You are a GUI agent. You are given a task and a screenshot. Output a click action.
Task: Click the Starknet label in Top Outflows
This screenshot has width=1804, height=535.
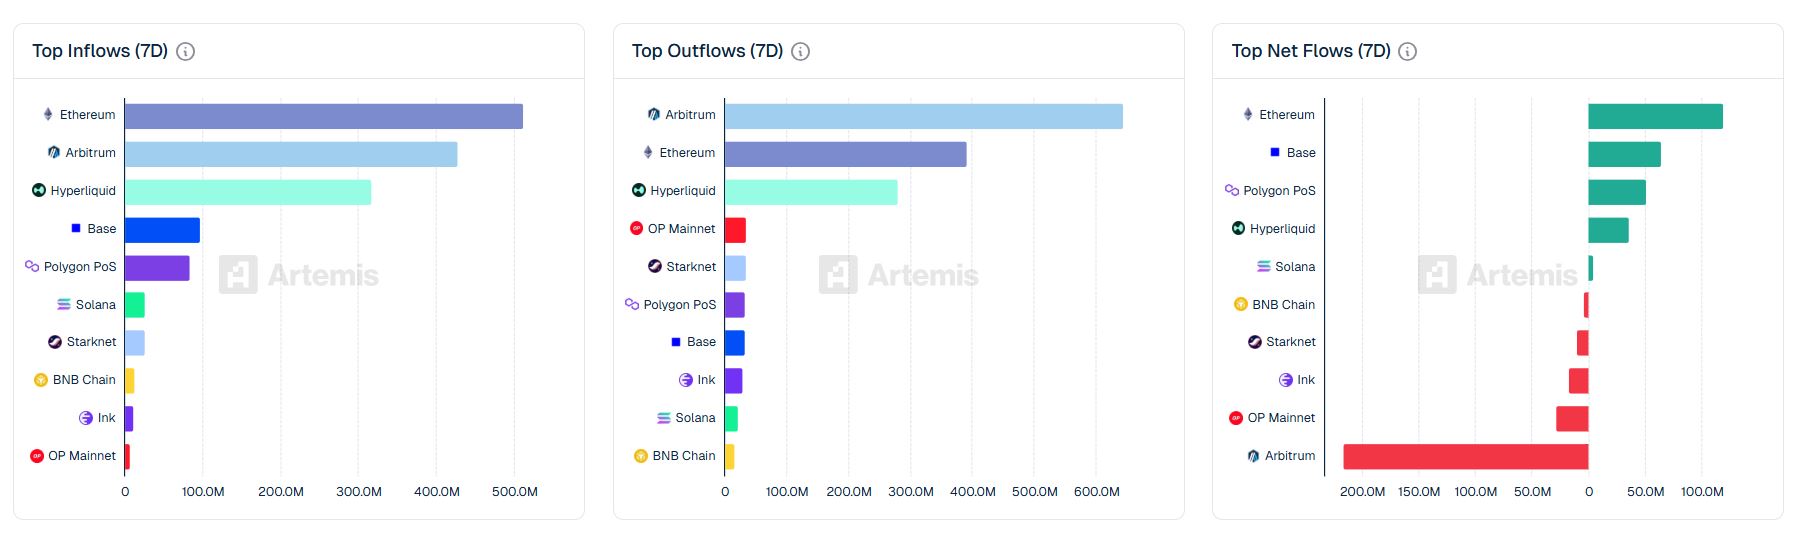click(691, 266)
